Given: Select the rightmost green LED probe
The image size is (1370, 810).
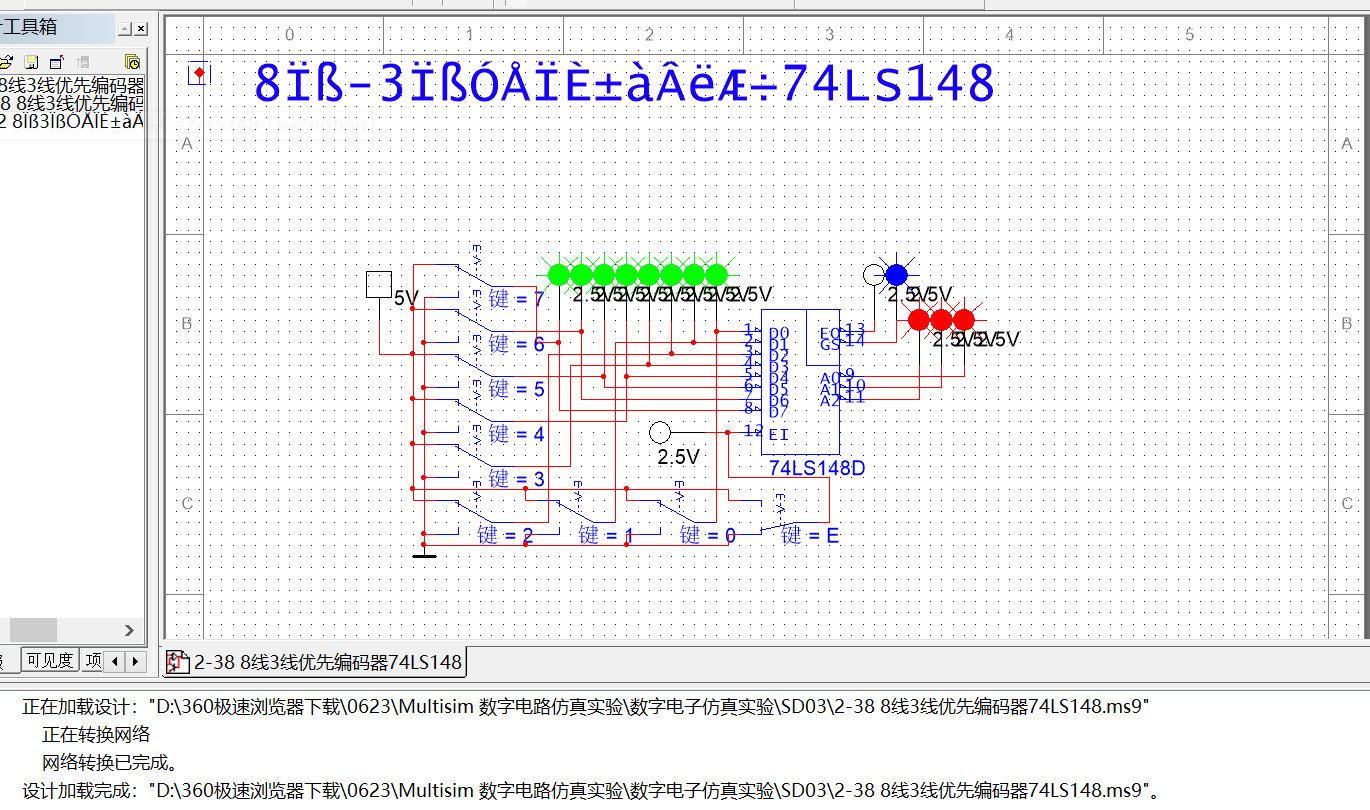Looking at the screenshot, I should (717, 274).
